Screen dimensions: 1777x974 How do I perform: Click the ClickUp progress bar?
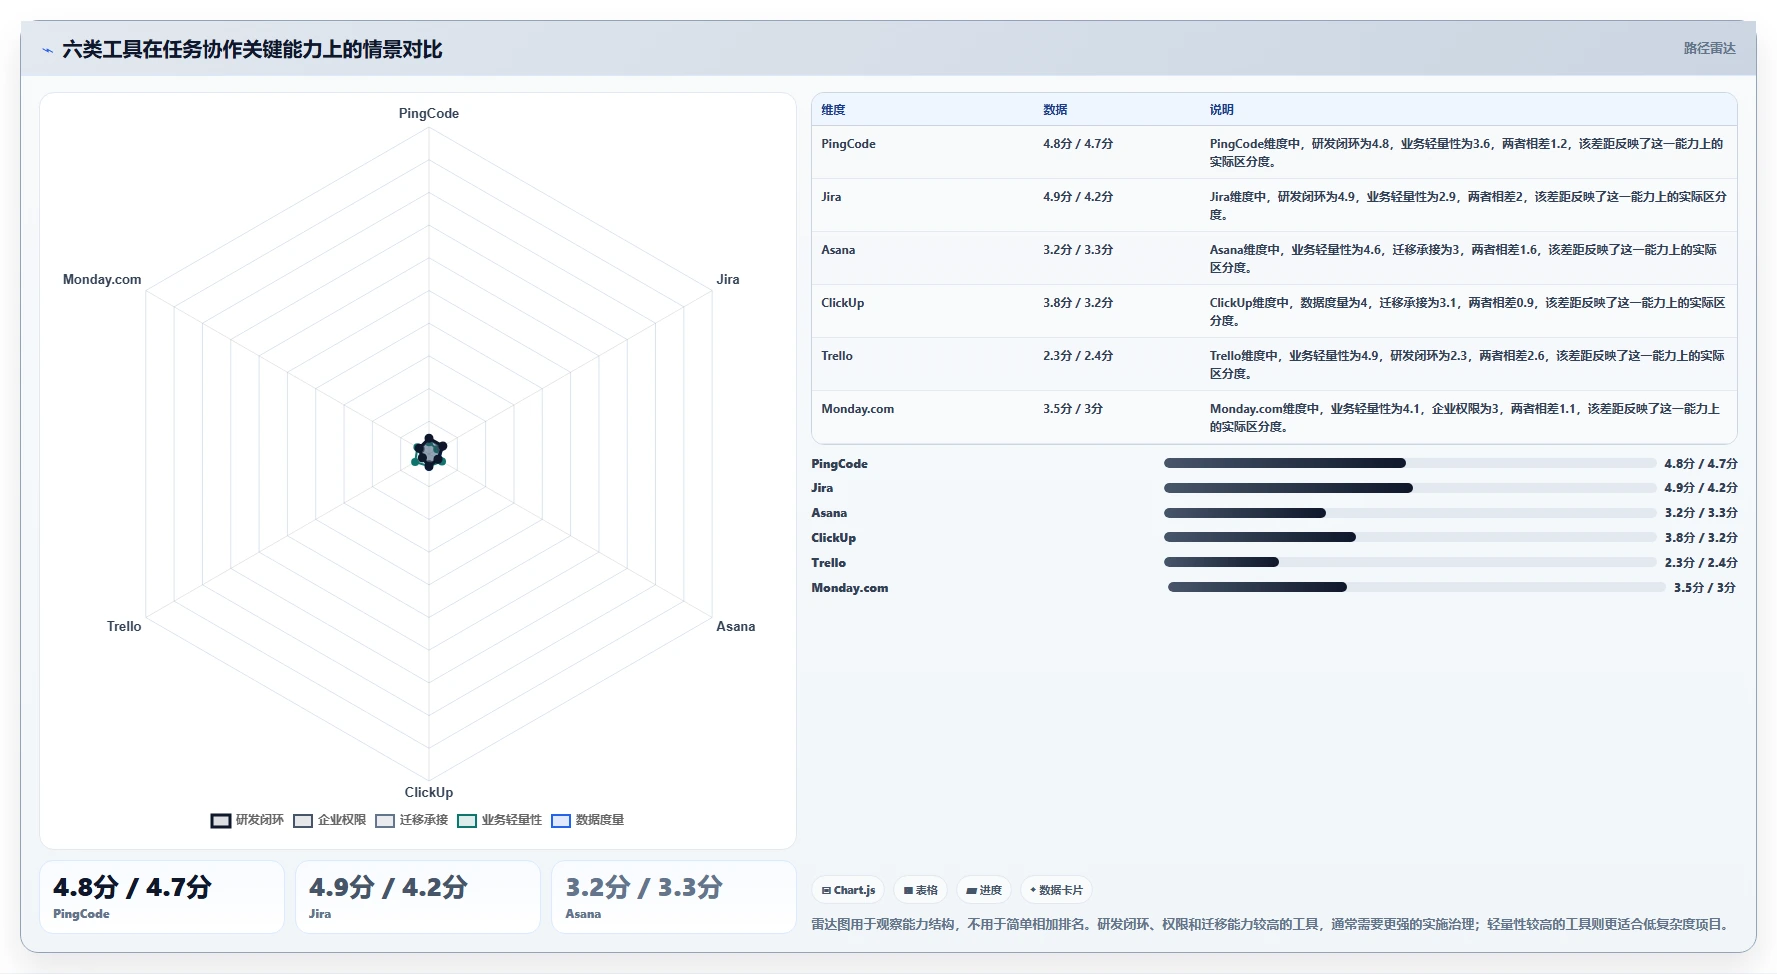click(1410, 537)
